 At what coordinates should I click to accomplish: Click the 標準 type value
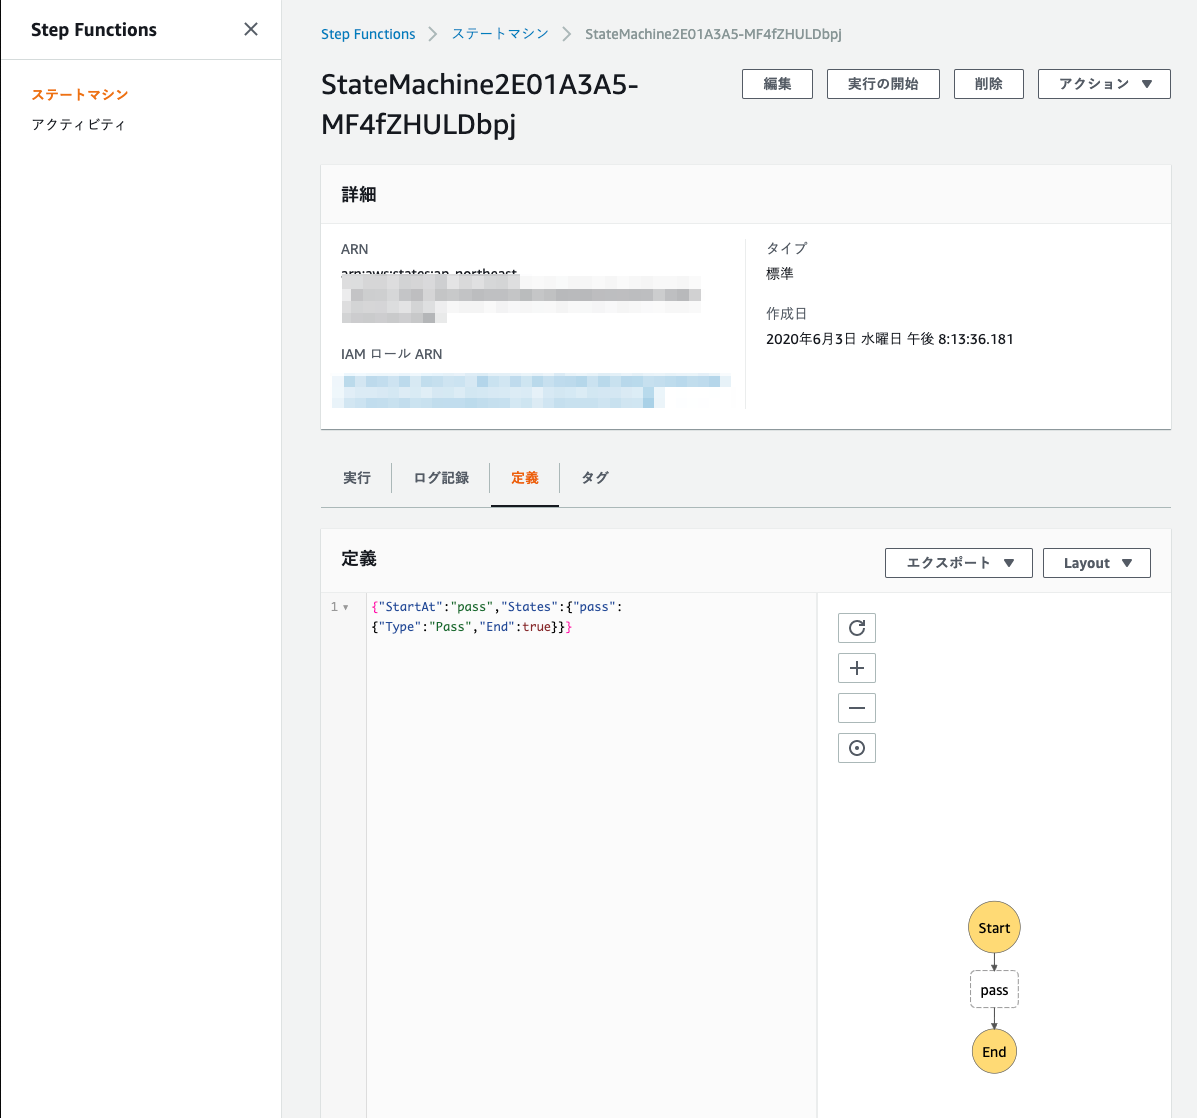[x=779, y=274]
